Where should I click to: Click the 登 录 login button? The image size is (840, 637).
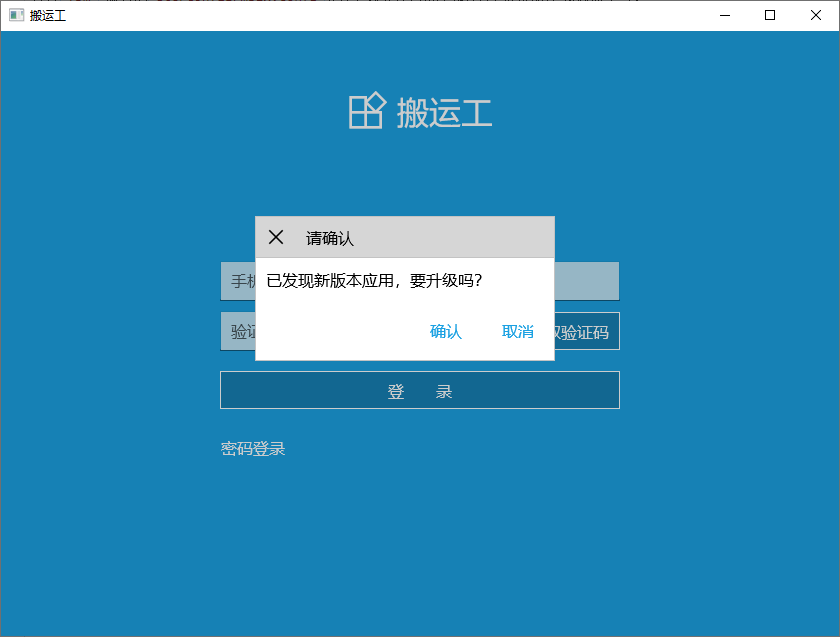tap(419, 390)
